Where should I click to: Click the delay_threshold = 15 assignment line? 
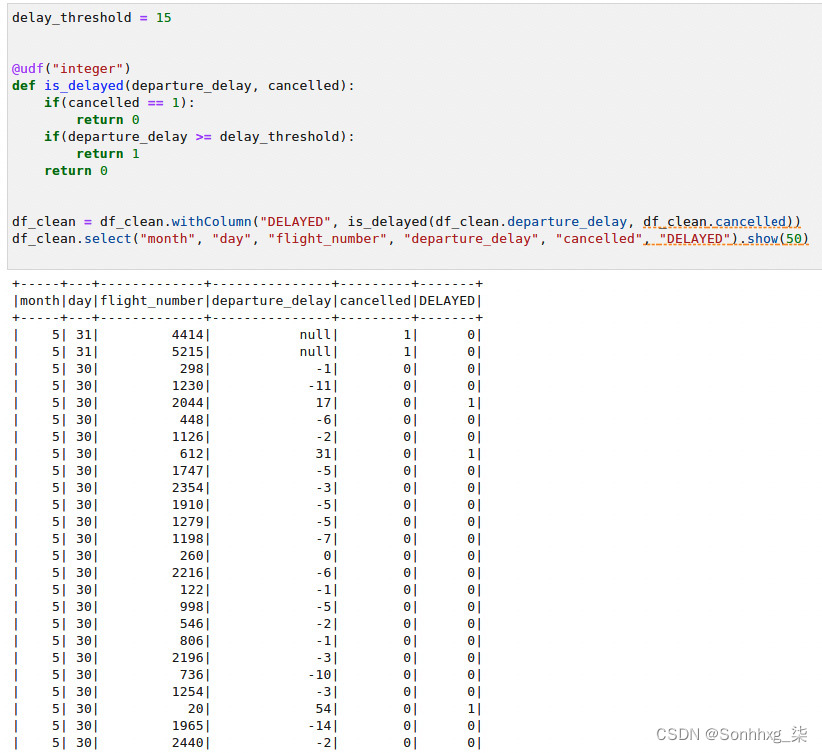coord(91,18)
